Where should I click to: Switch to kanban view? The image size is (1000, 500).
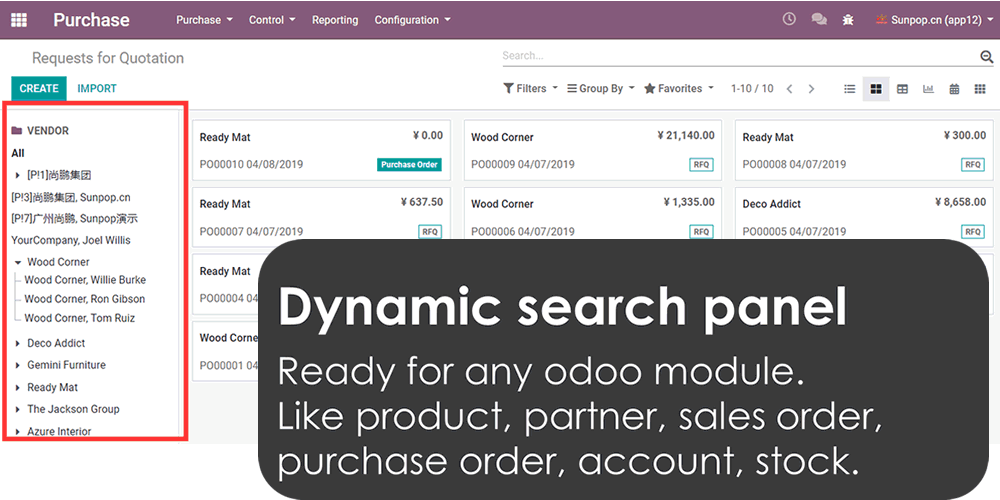pyautogui.click(x=876, y=89)
